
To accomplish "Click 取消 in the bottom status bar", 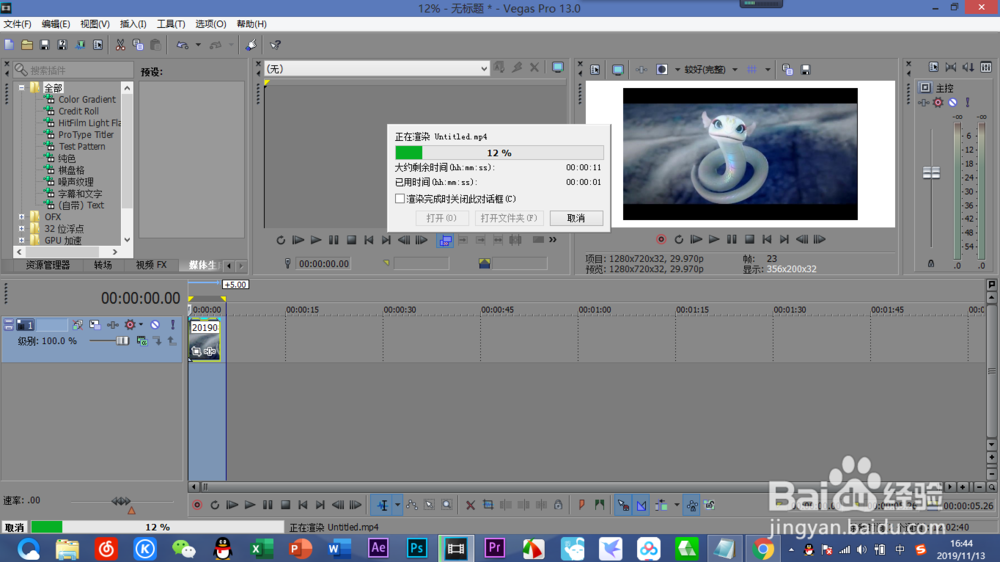I will [x=14, y=527].
